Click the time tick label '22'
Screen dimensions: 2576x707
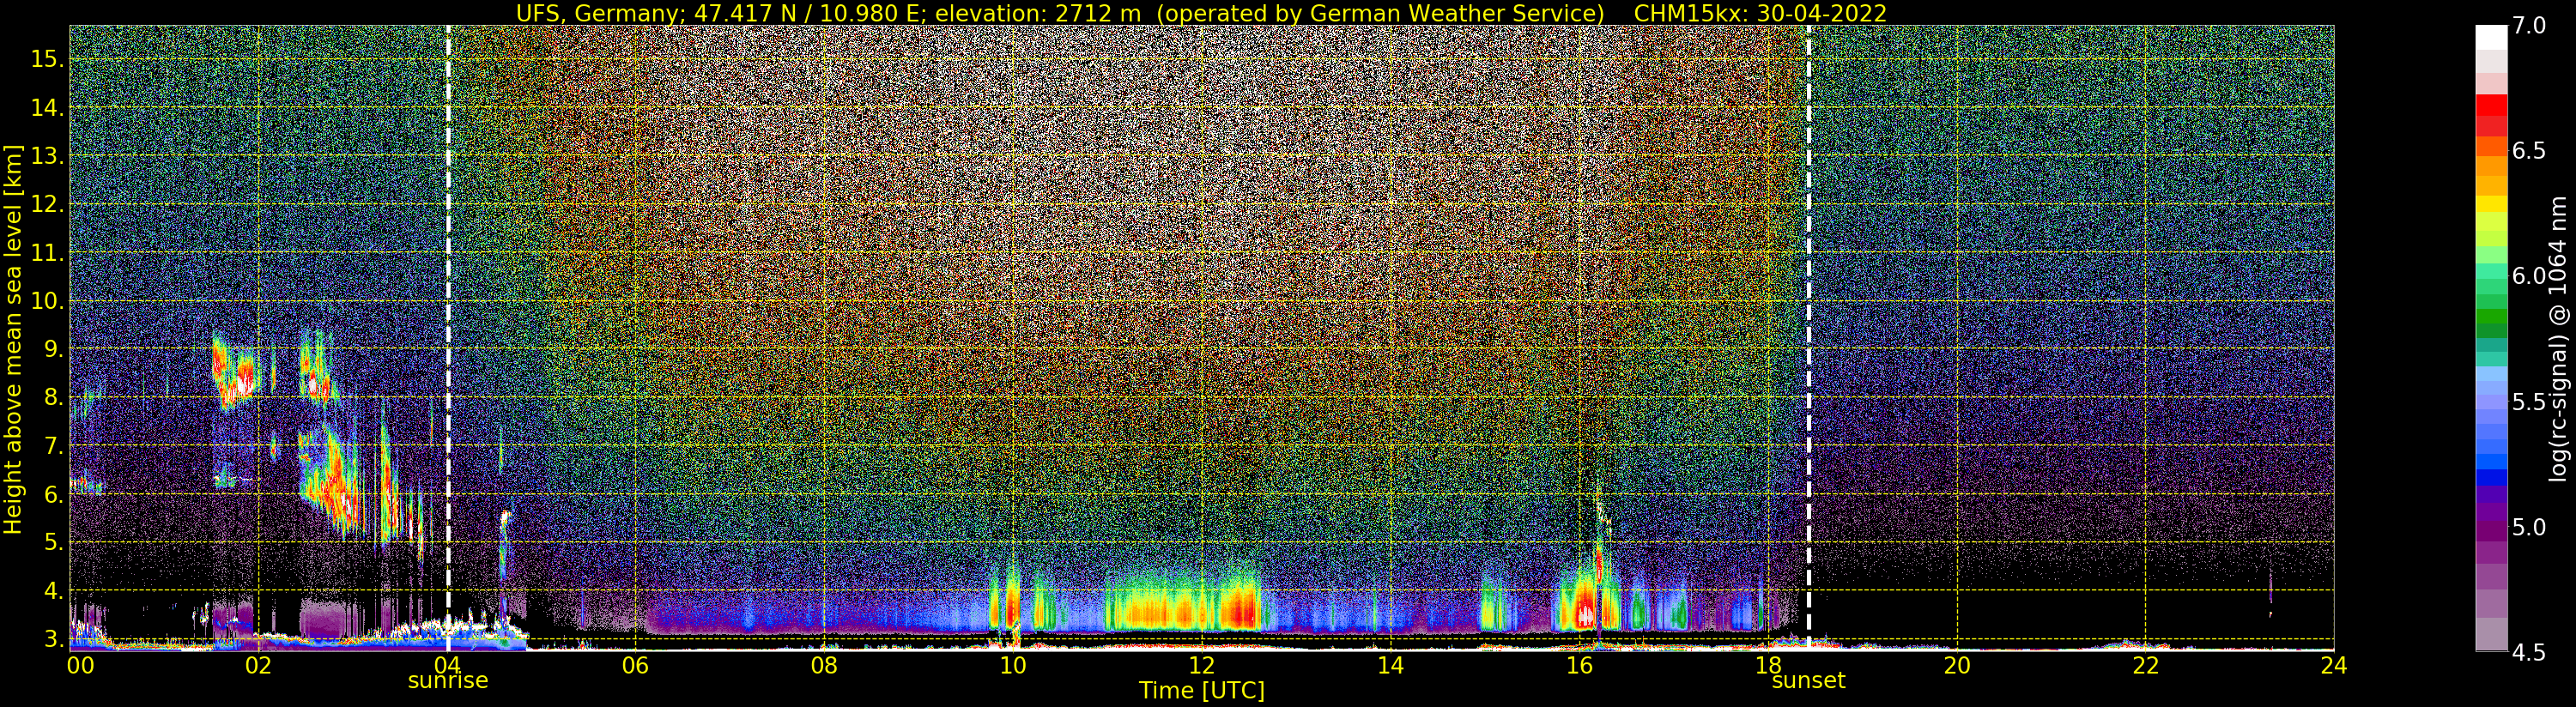tap(2146, 666)
